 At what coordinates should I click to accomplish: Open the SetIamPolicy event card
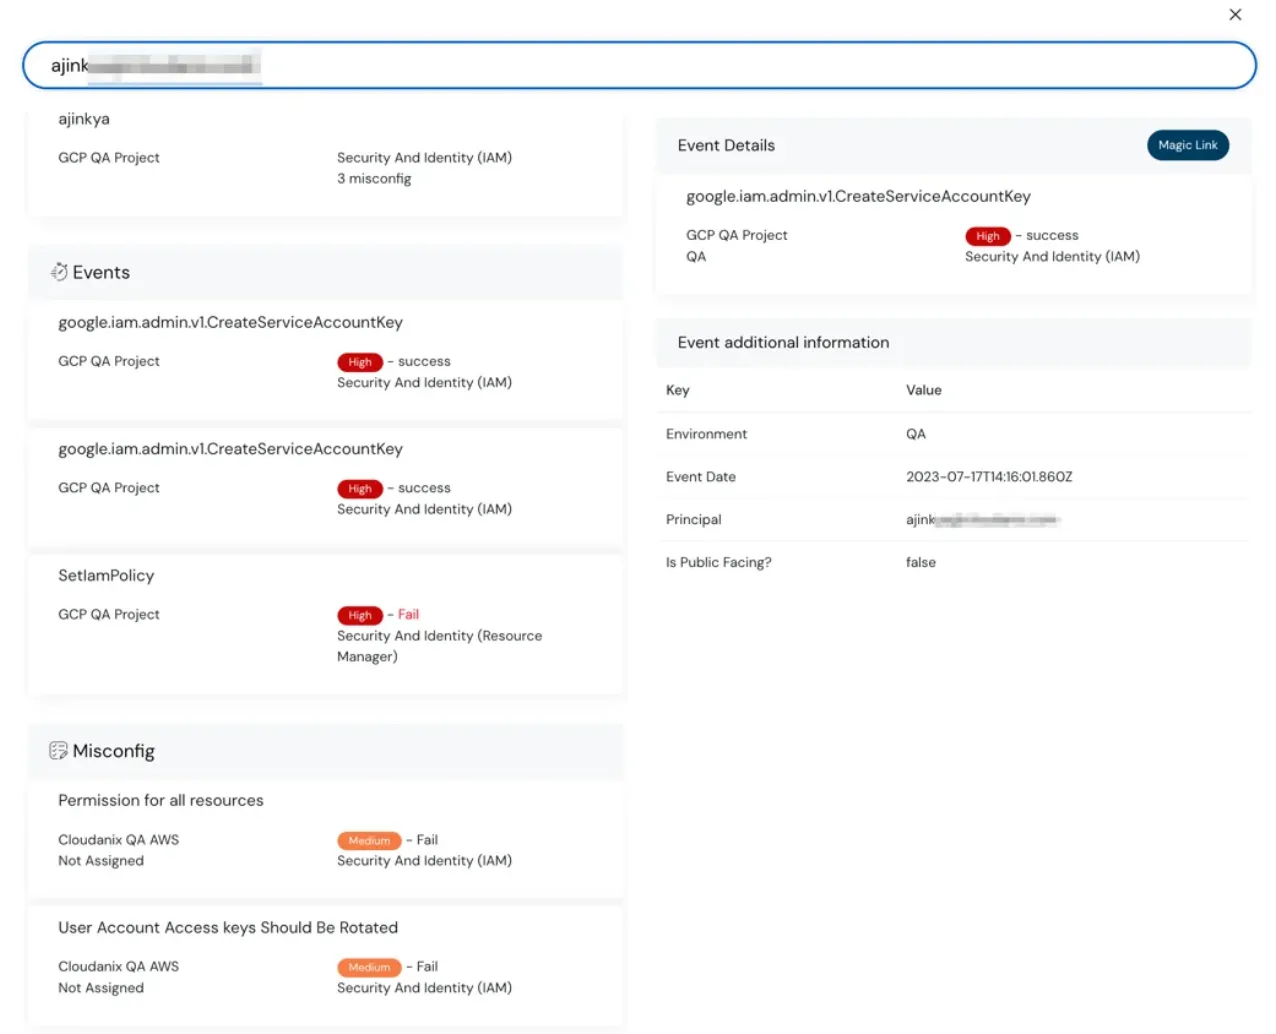(325, 614)
